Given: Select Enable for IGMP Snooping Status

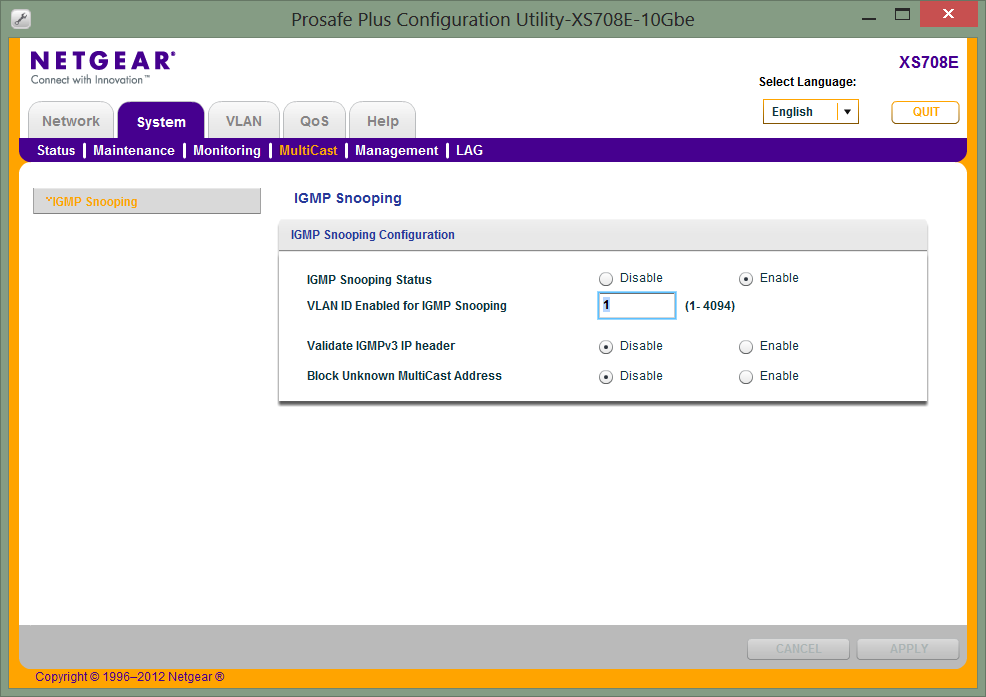Looking at the screenshot, I should [x=746, y=279].
